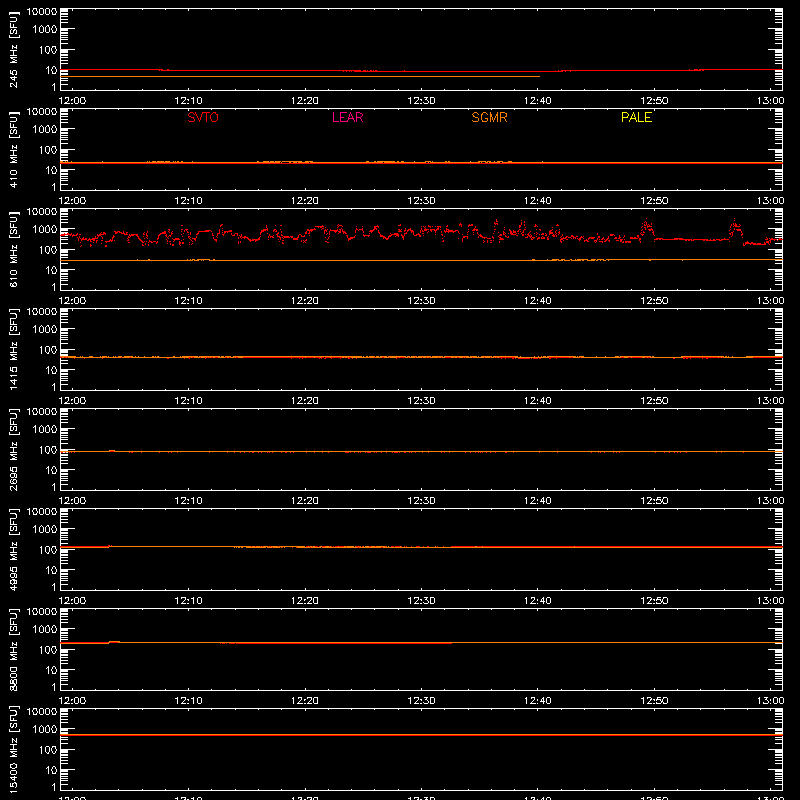Click the 100 y-axis value on 2695 MHz plot
Image resolution: width=800 pixels, height=800 pixels.
point(48,450)
